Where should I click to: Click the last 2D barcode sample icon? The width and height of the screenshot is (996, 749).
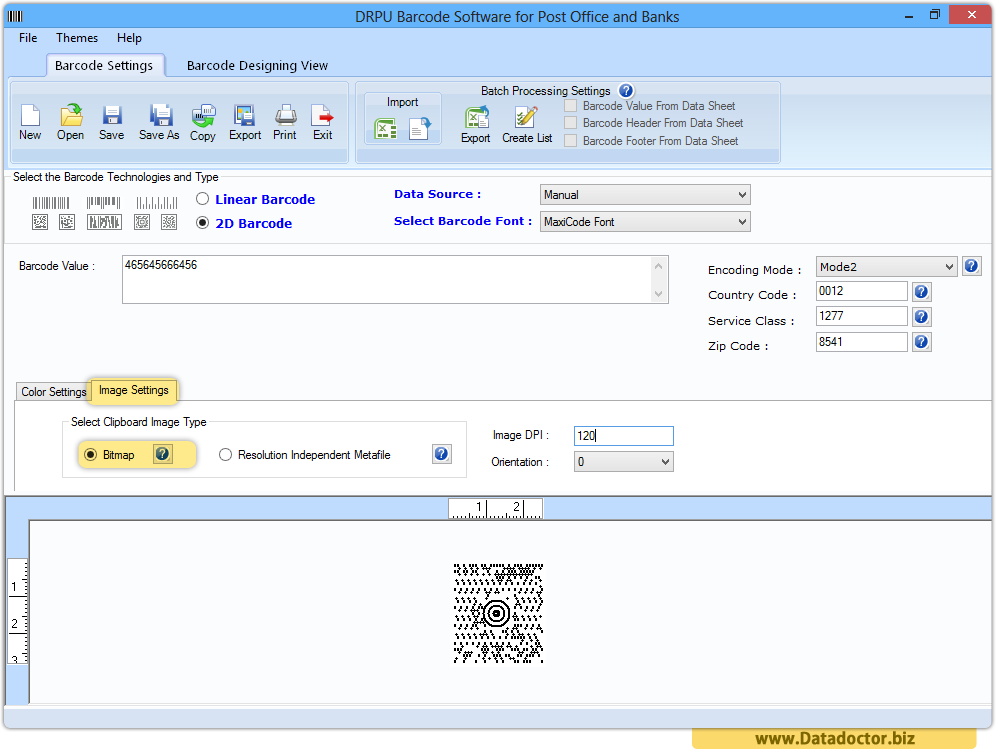169,222
